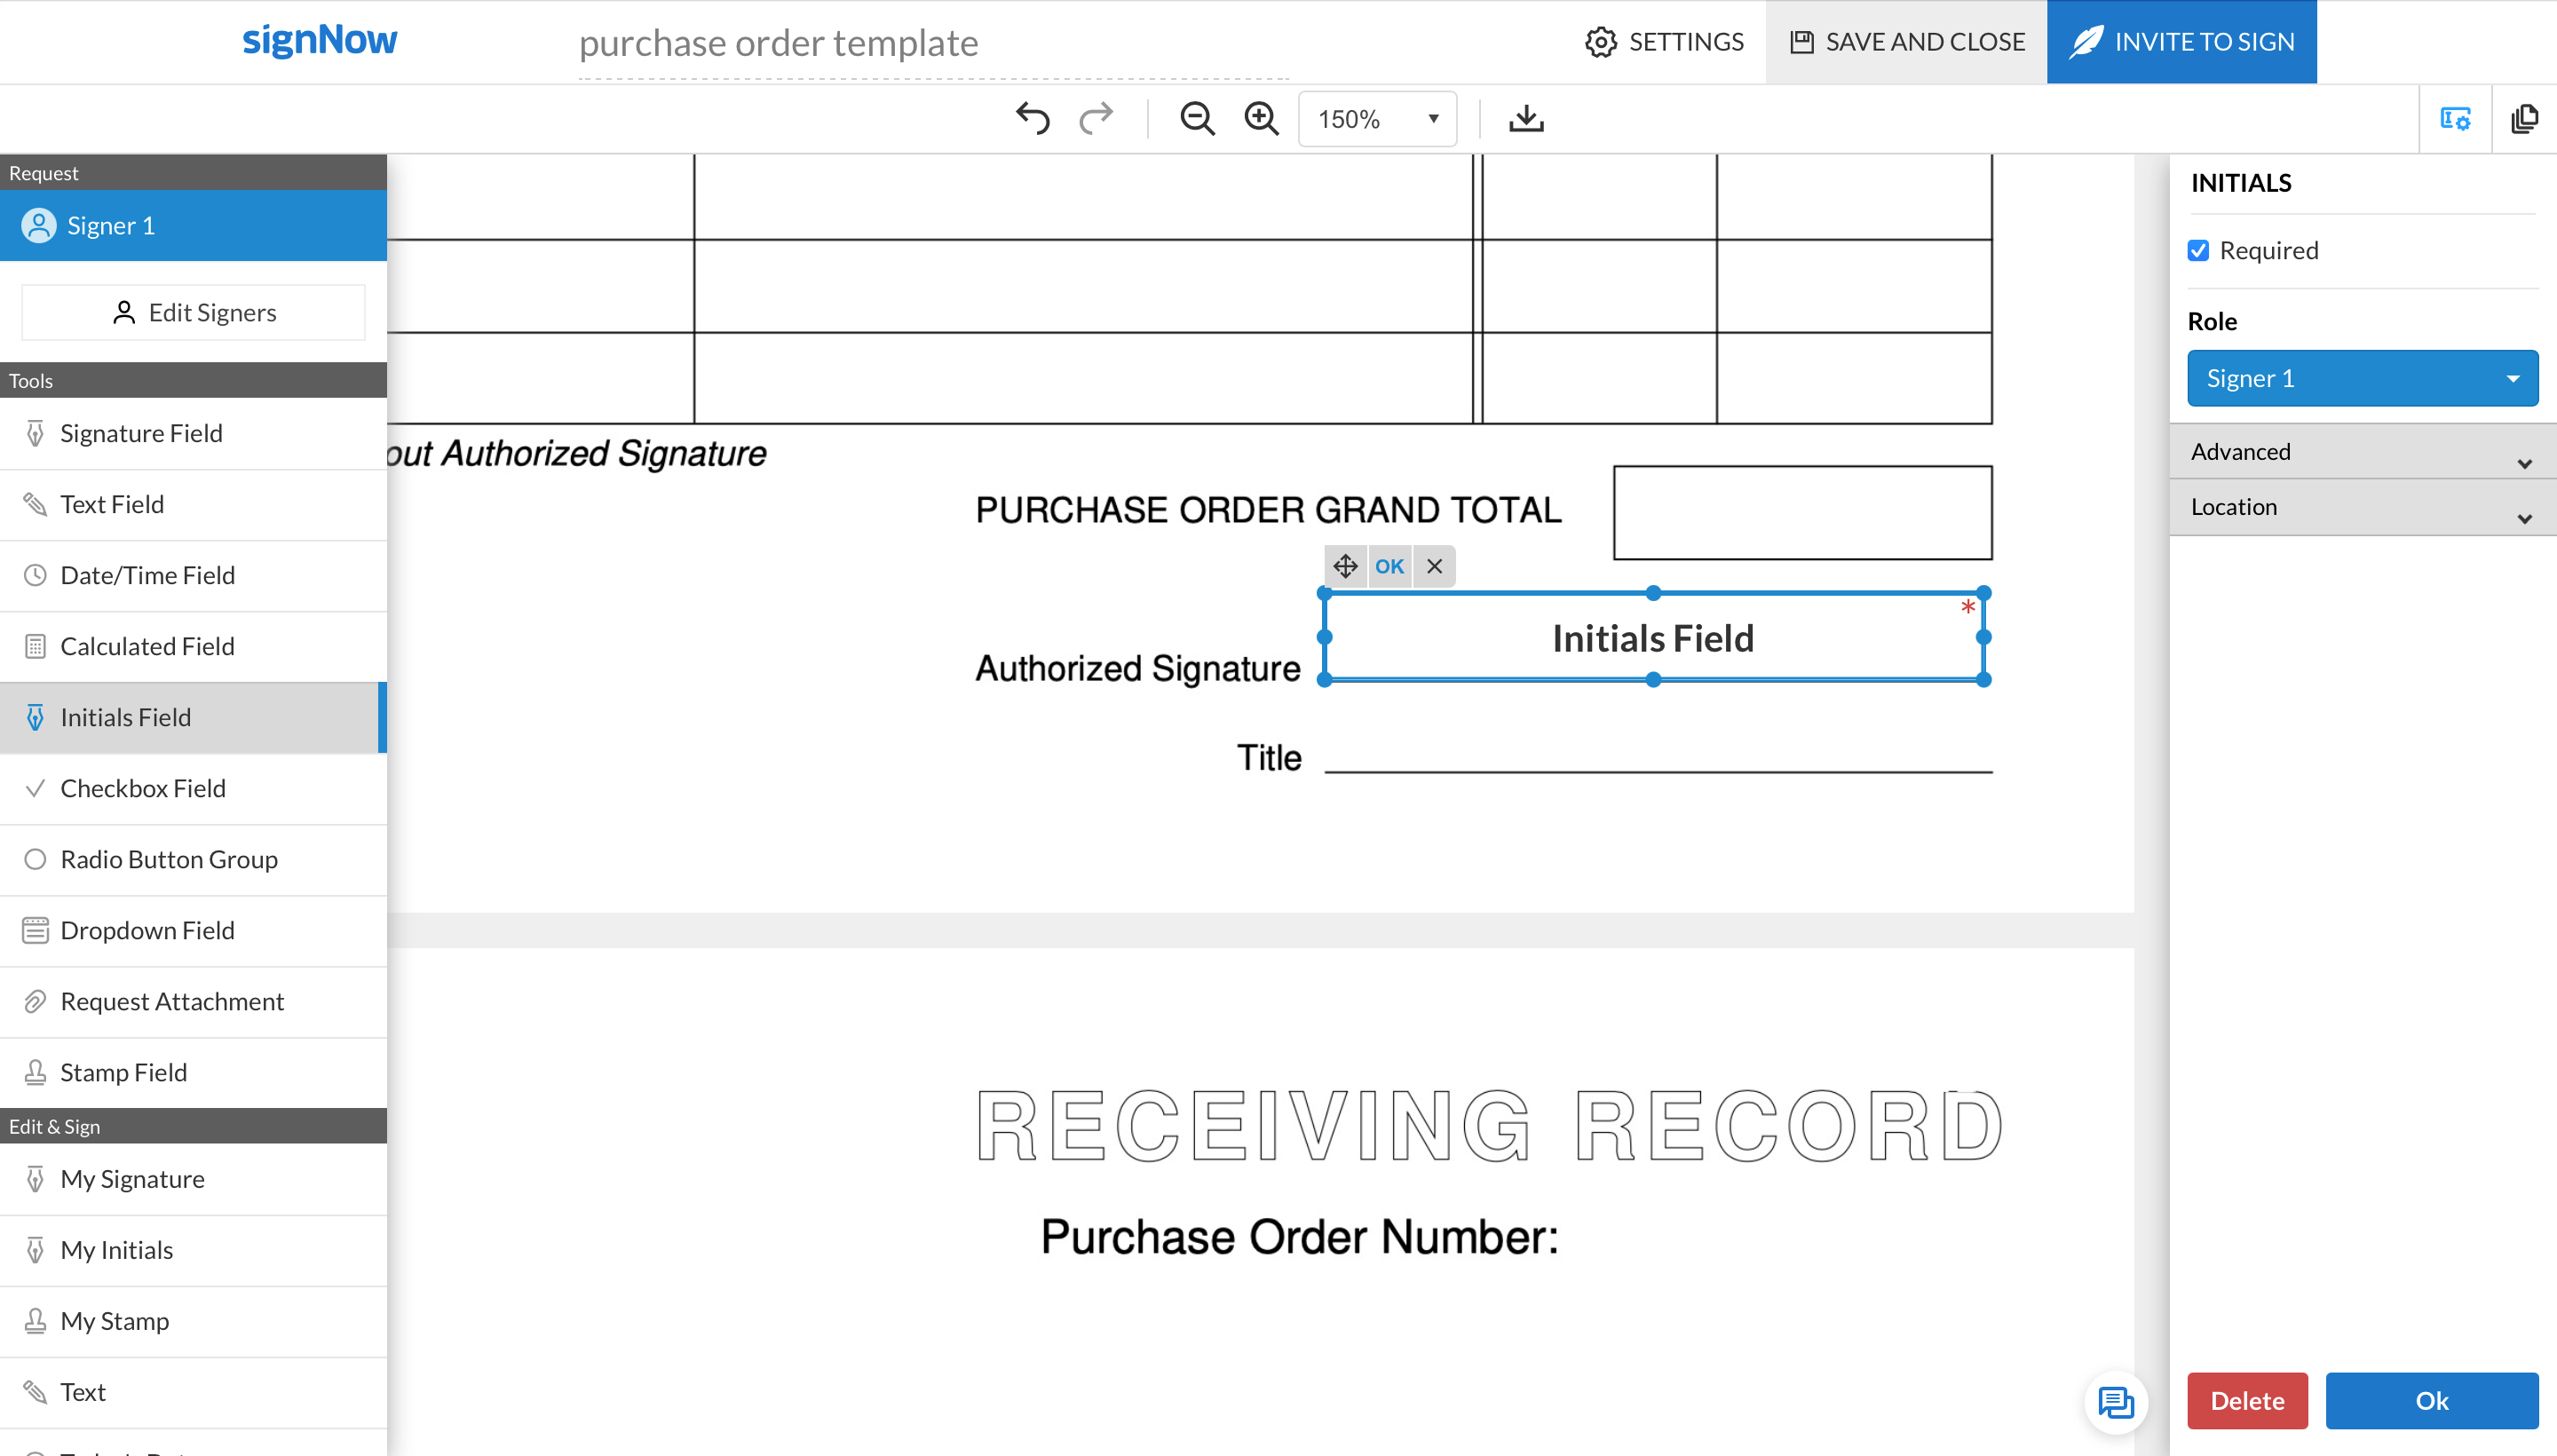Uncheck the Required checkbox
Image resolution: width=2557 pixels, height=1456 pixels.
[2198, 251]
